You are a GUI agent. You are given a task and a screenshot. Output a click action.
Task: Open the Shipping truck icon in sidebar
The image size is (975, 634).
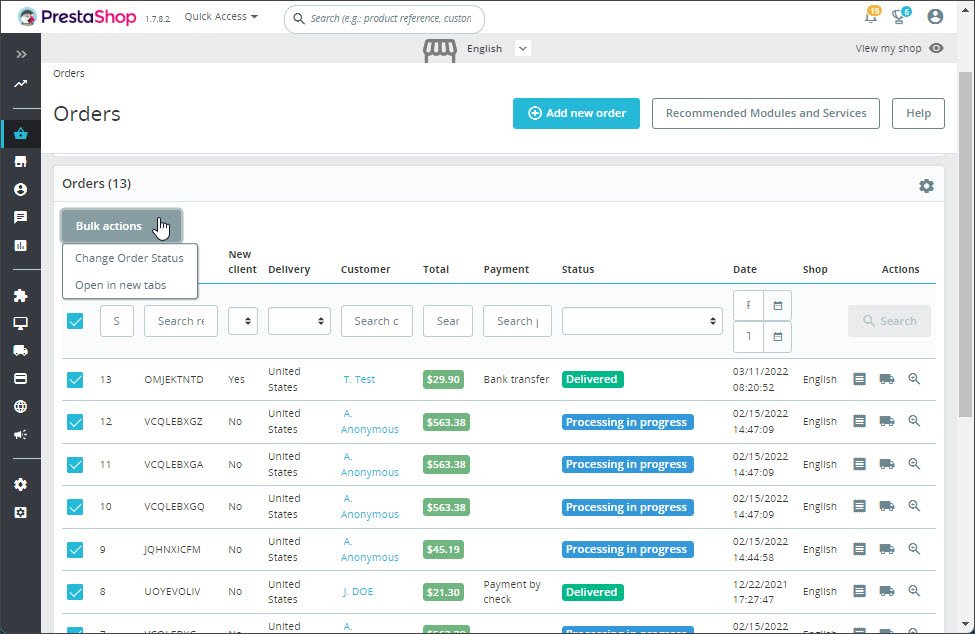[x=21, y=351]
